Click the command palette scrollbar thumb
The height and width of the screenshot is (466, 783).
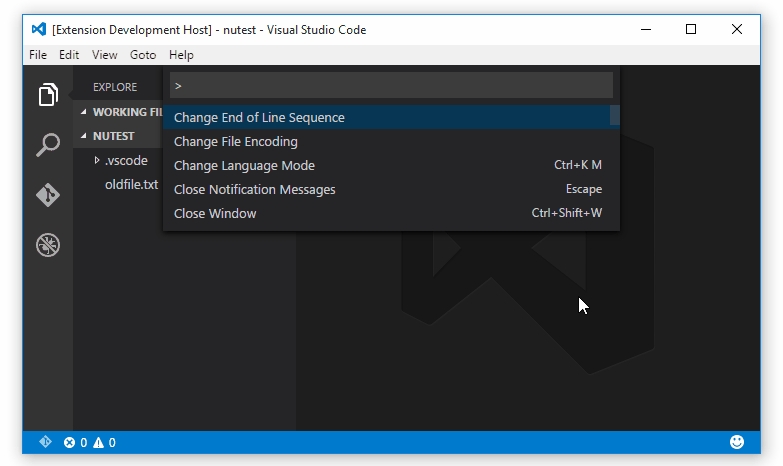pyautogui.click(x=615, y=115)
